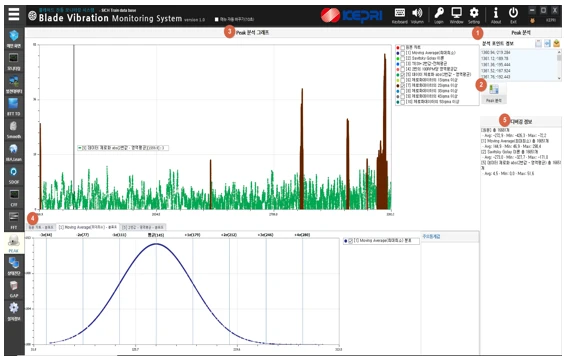This screenshot has width=568, height=363.
Task: Click the Peak 분석 그래프 header
Action: click(252, 33)
